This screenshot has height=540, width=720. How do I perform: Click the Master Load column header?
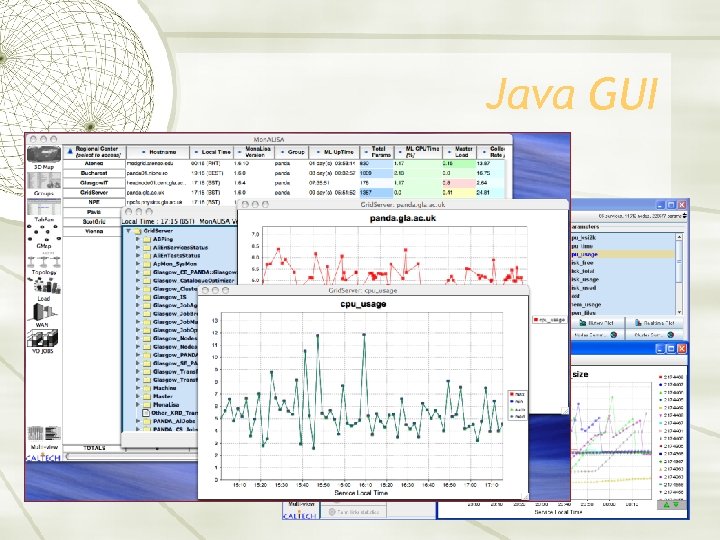coord(460,152)
